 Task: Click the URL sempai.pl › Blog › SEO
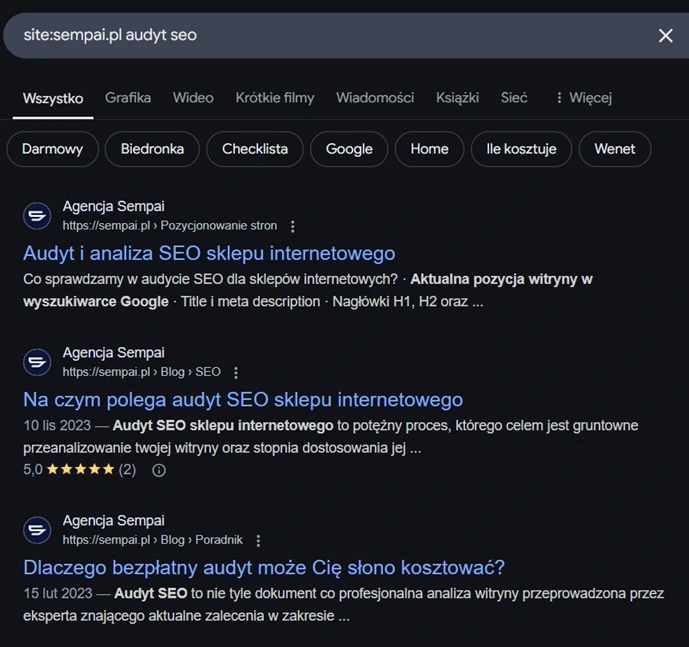pyautogui.click(x=141, y=372)
